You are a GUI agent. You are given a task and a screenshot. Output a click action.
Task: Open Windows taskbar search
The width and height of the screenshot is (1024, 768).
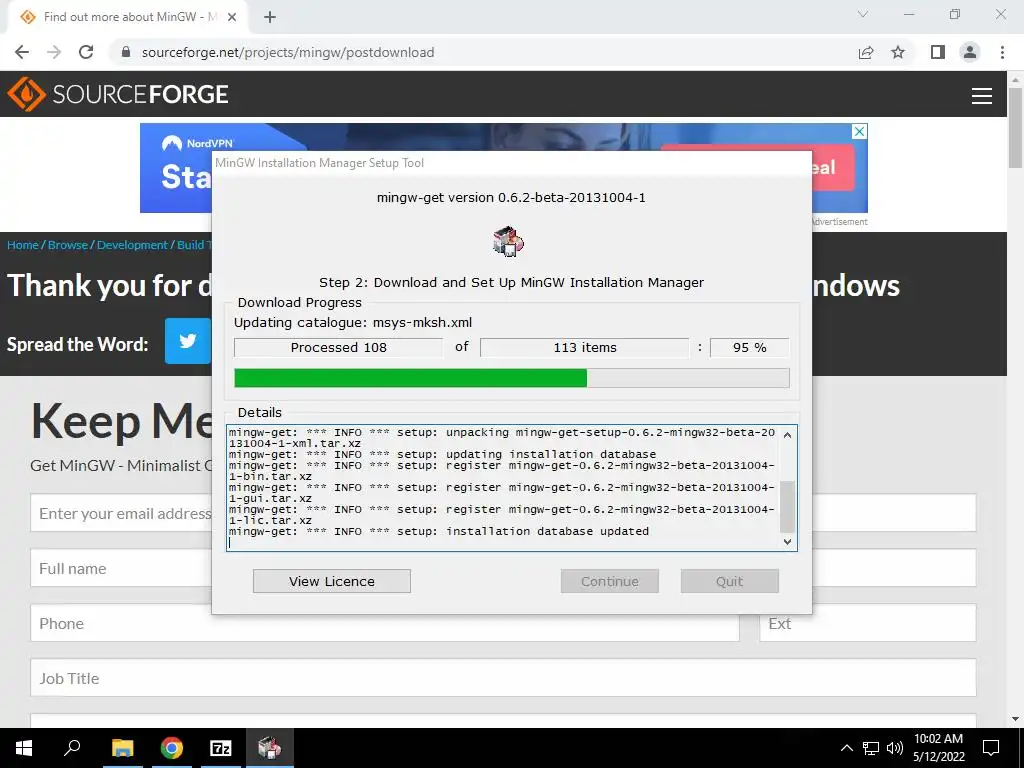(x=72, y=748)
